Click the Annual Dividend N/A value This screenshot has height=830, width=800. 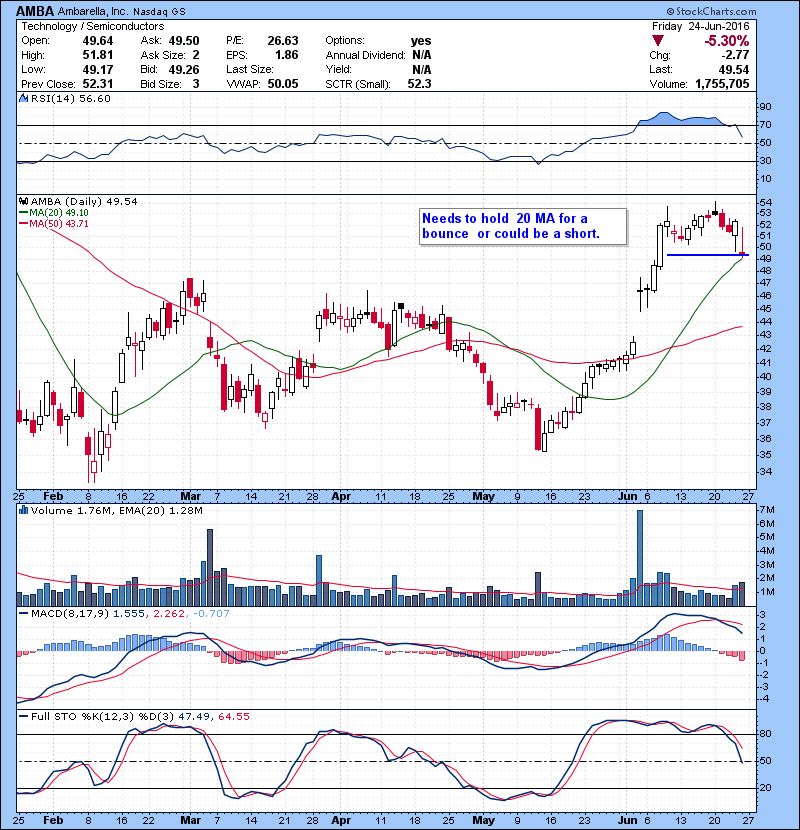tap(421, 55)
